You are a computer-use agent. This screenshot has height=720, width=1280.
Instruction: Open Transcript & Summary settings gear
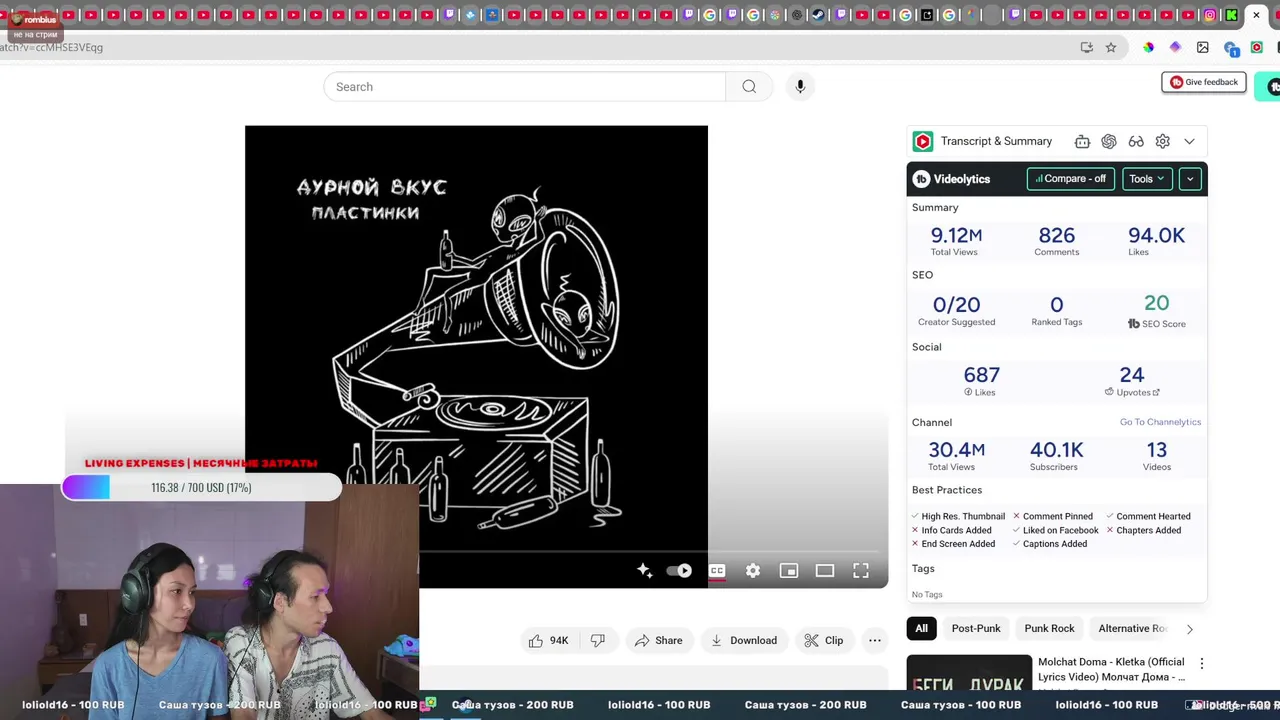1162,142
